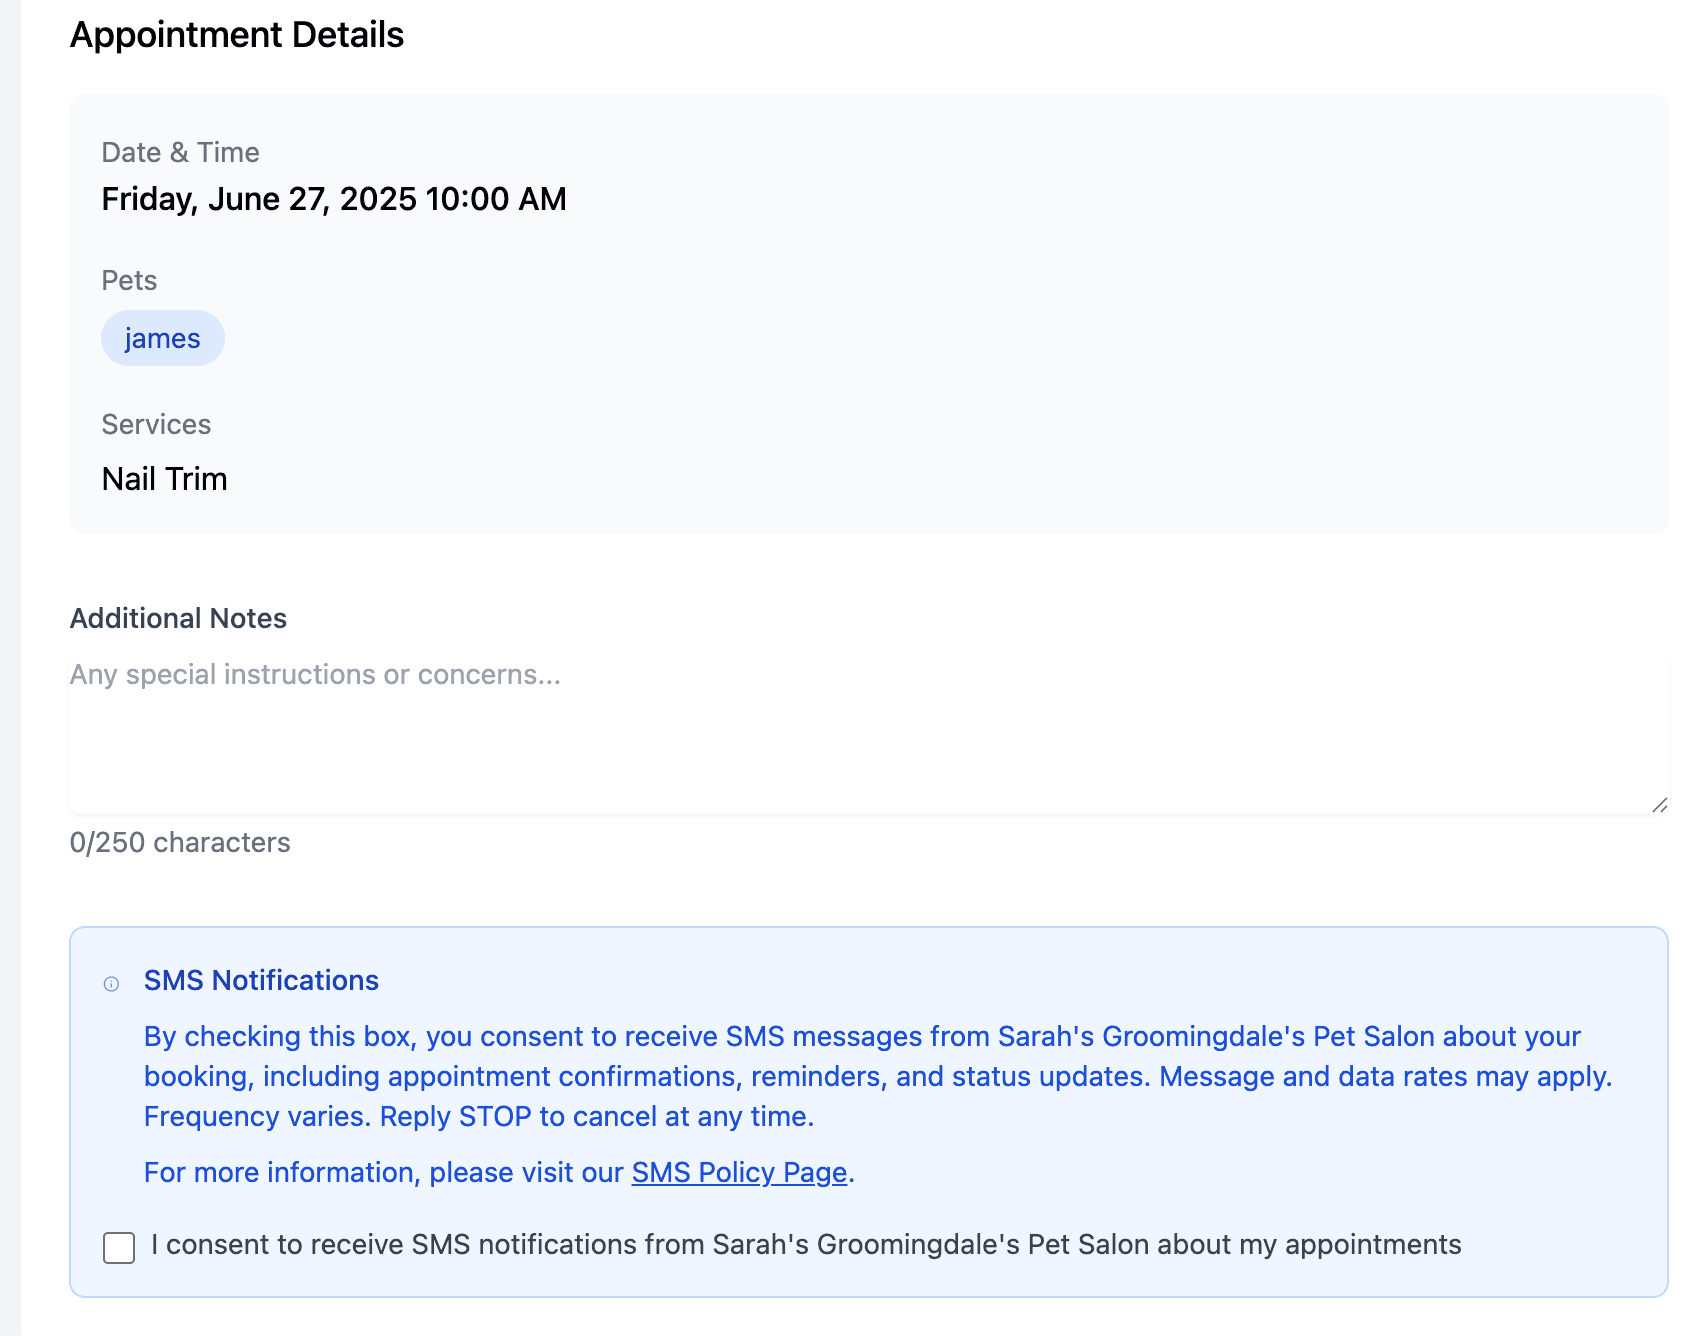The image size is (1708, 1336).
Task: Open the SMS Policy Page link
Action: (x=738, y=1171)
